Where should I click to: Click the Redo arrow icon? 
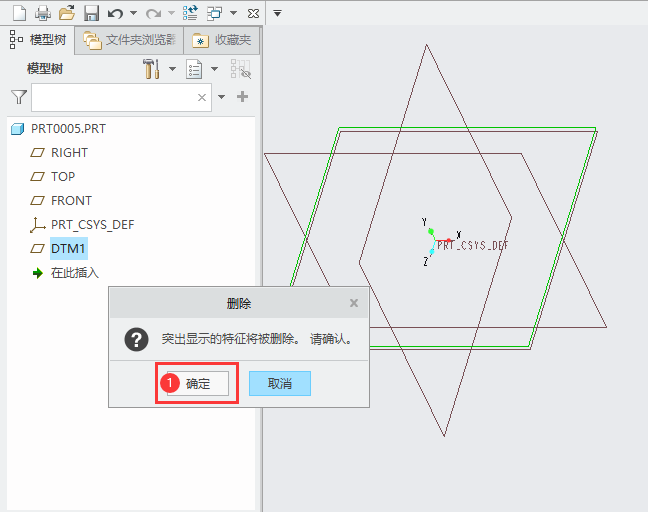tap(153, 14)
